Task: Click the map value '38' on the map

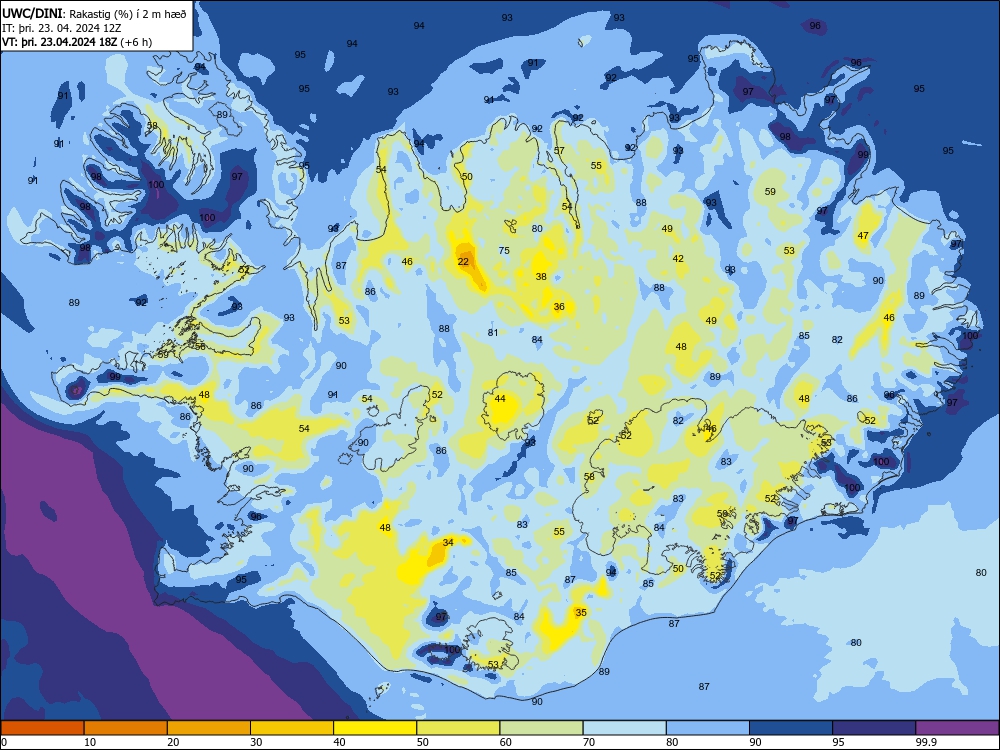Action: click(x=541, y=277)
